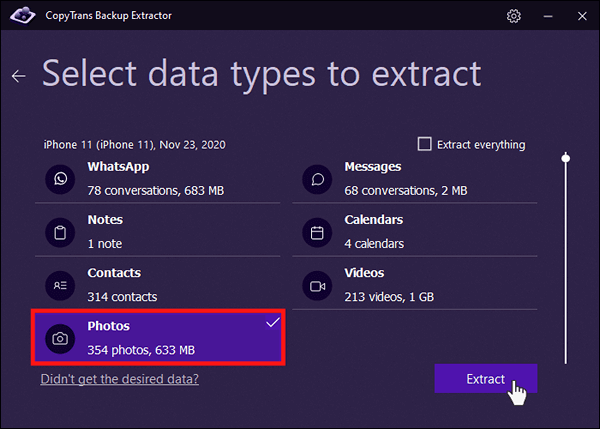Open settings via the gear icon
Screen dimensions: 600x429
514,16
